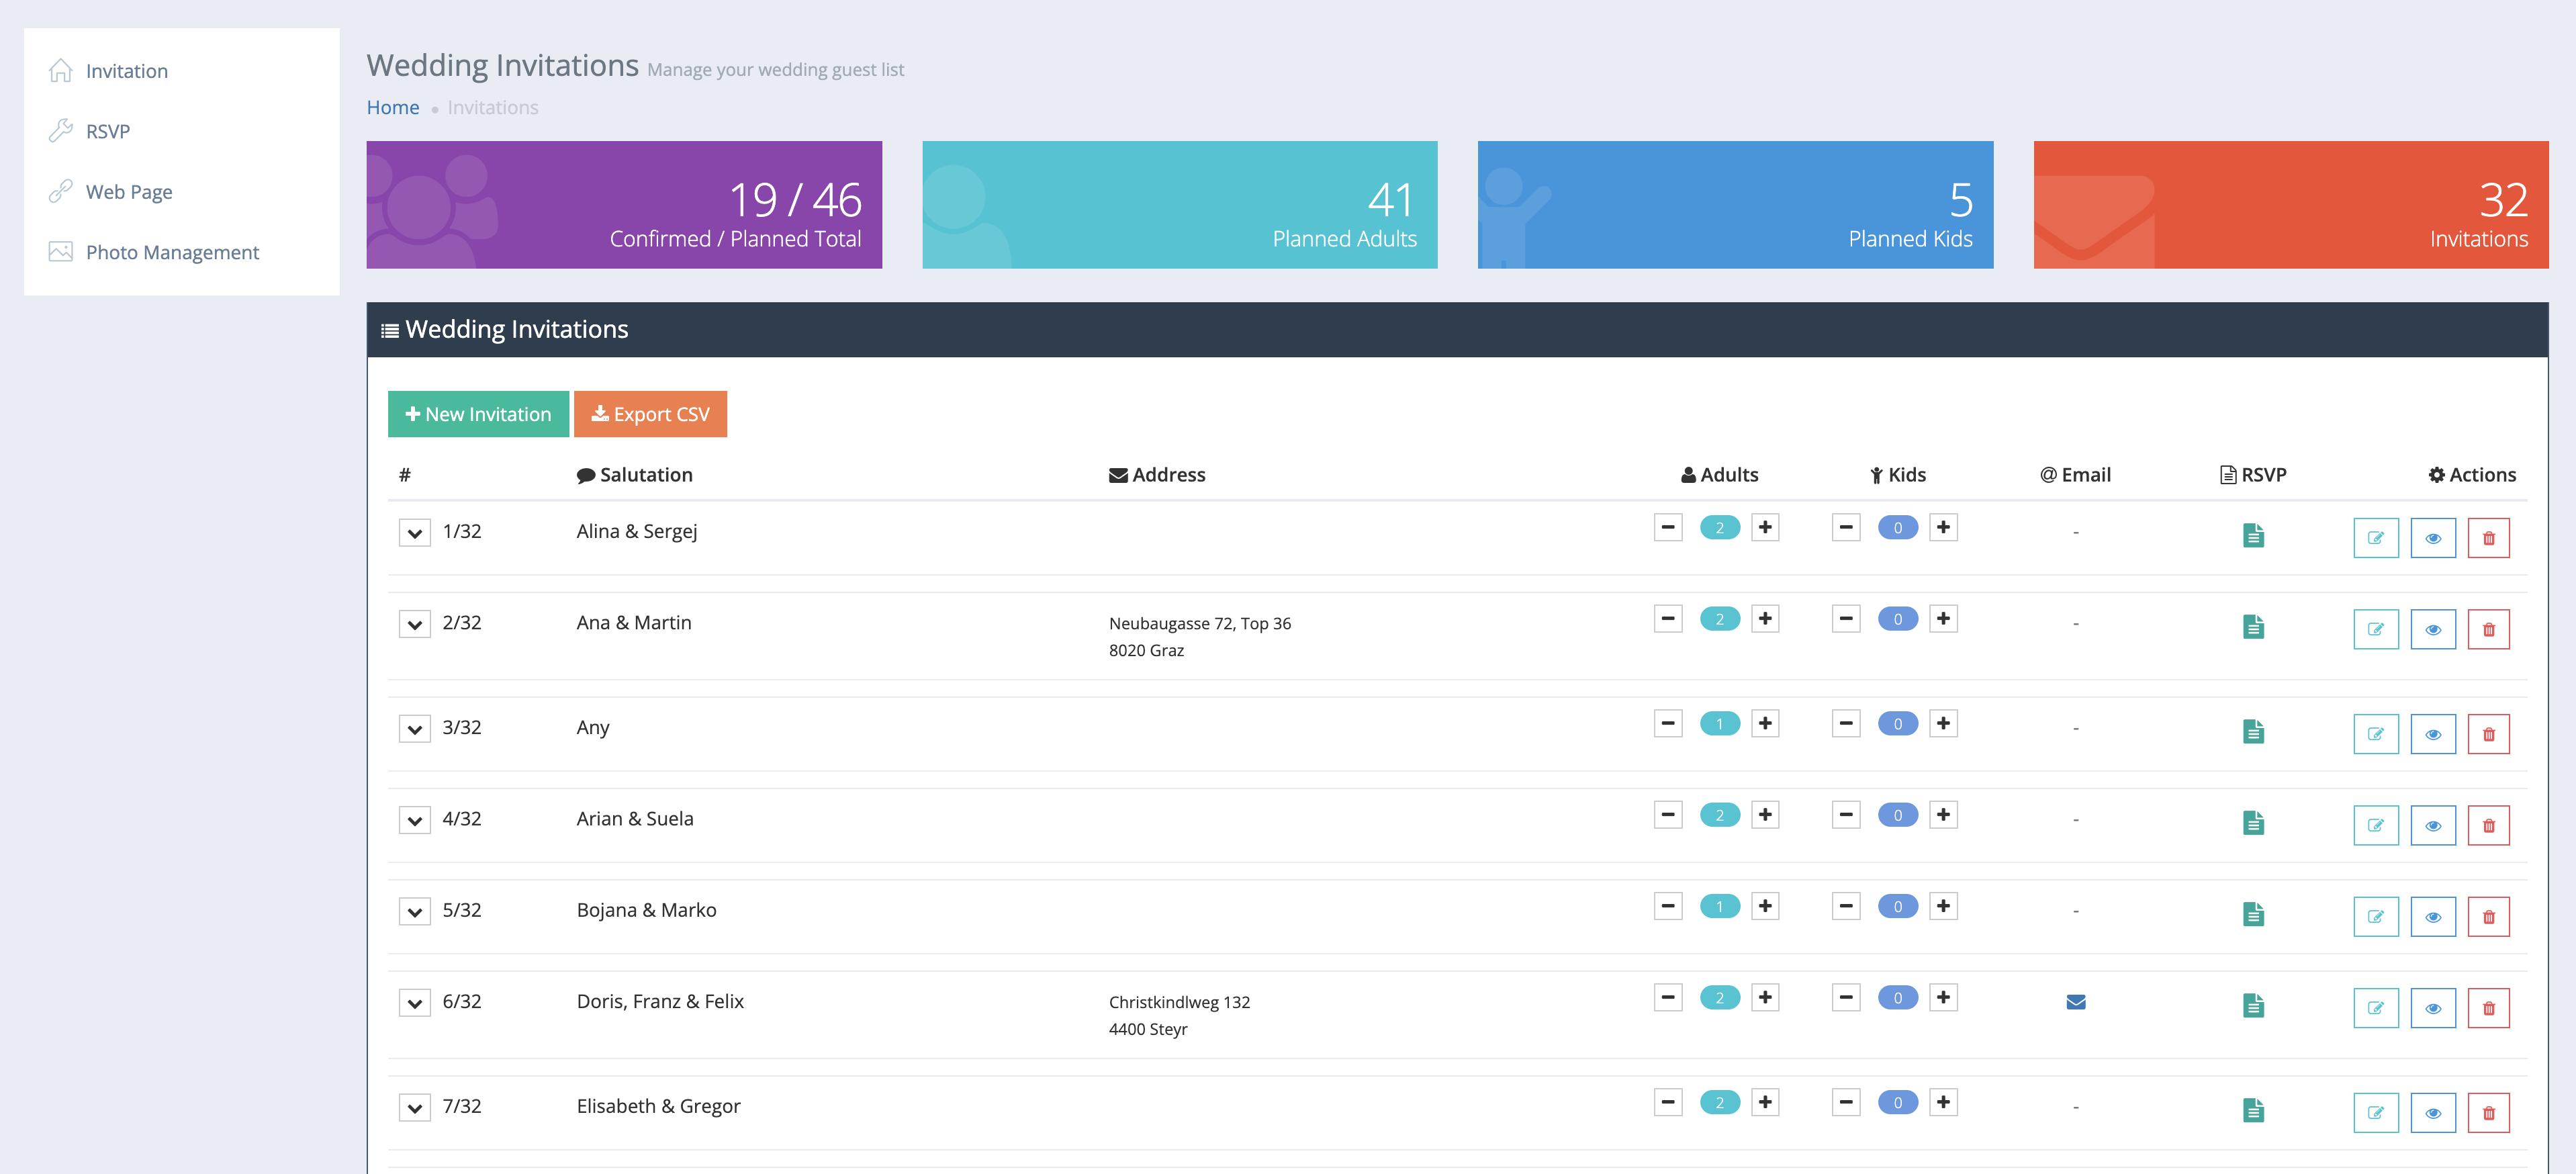The width and height of the screenshot is (2576, 1174).
Task: Increase adults count for Any
Action: click(x=1764, y=723)
